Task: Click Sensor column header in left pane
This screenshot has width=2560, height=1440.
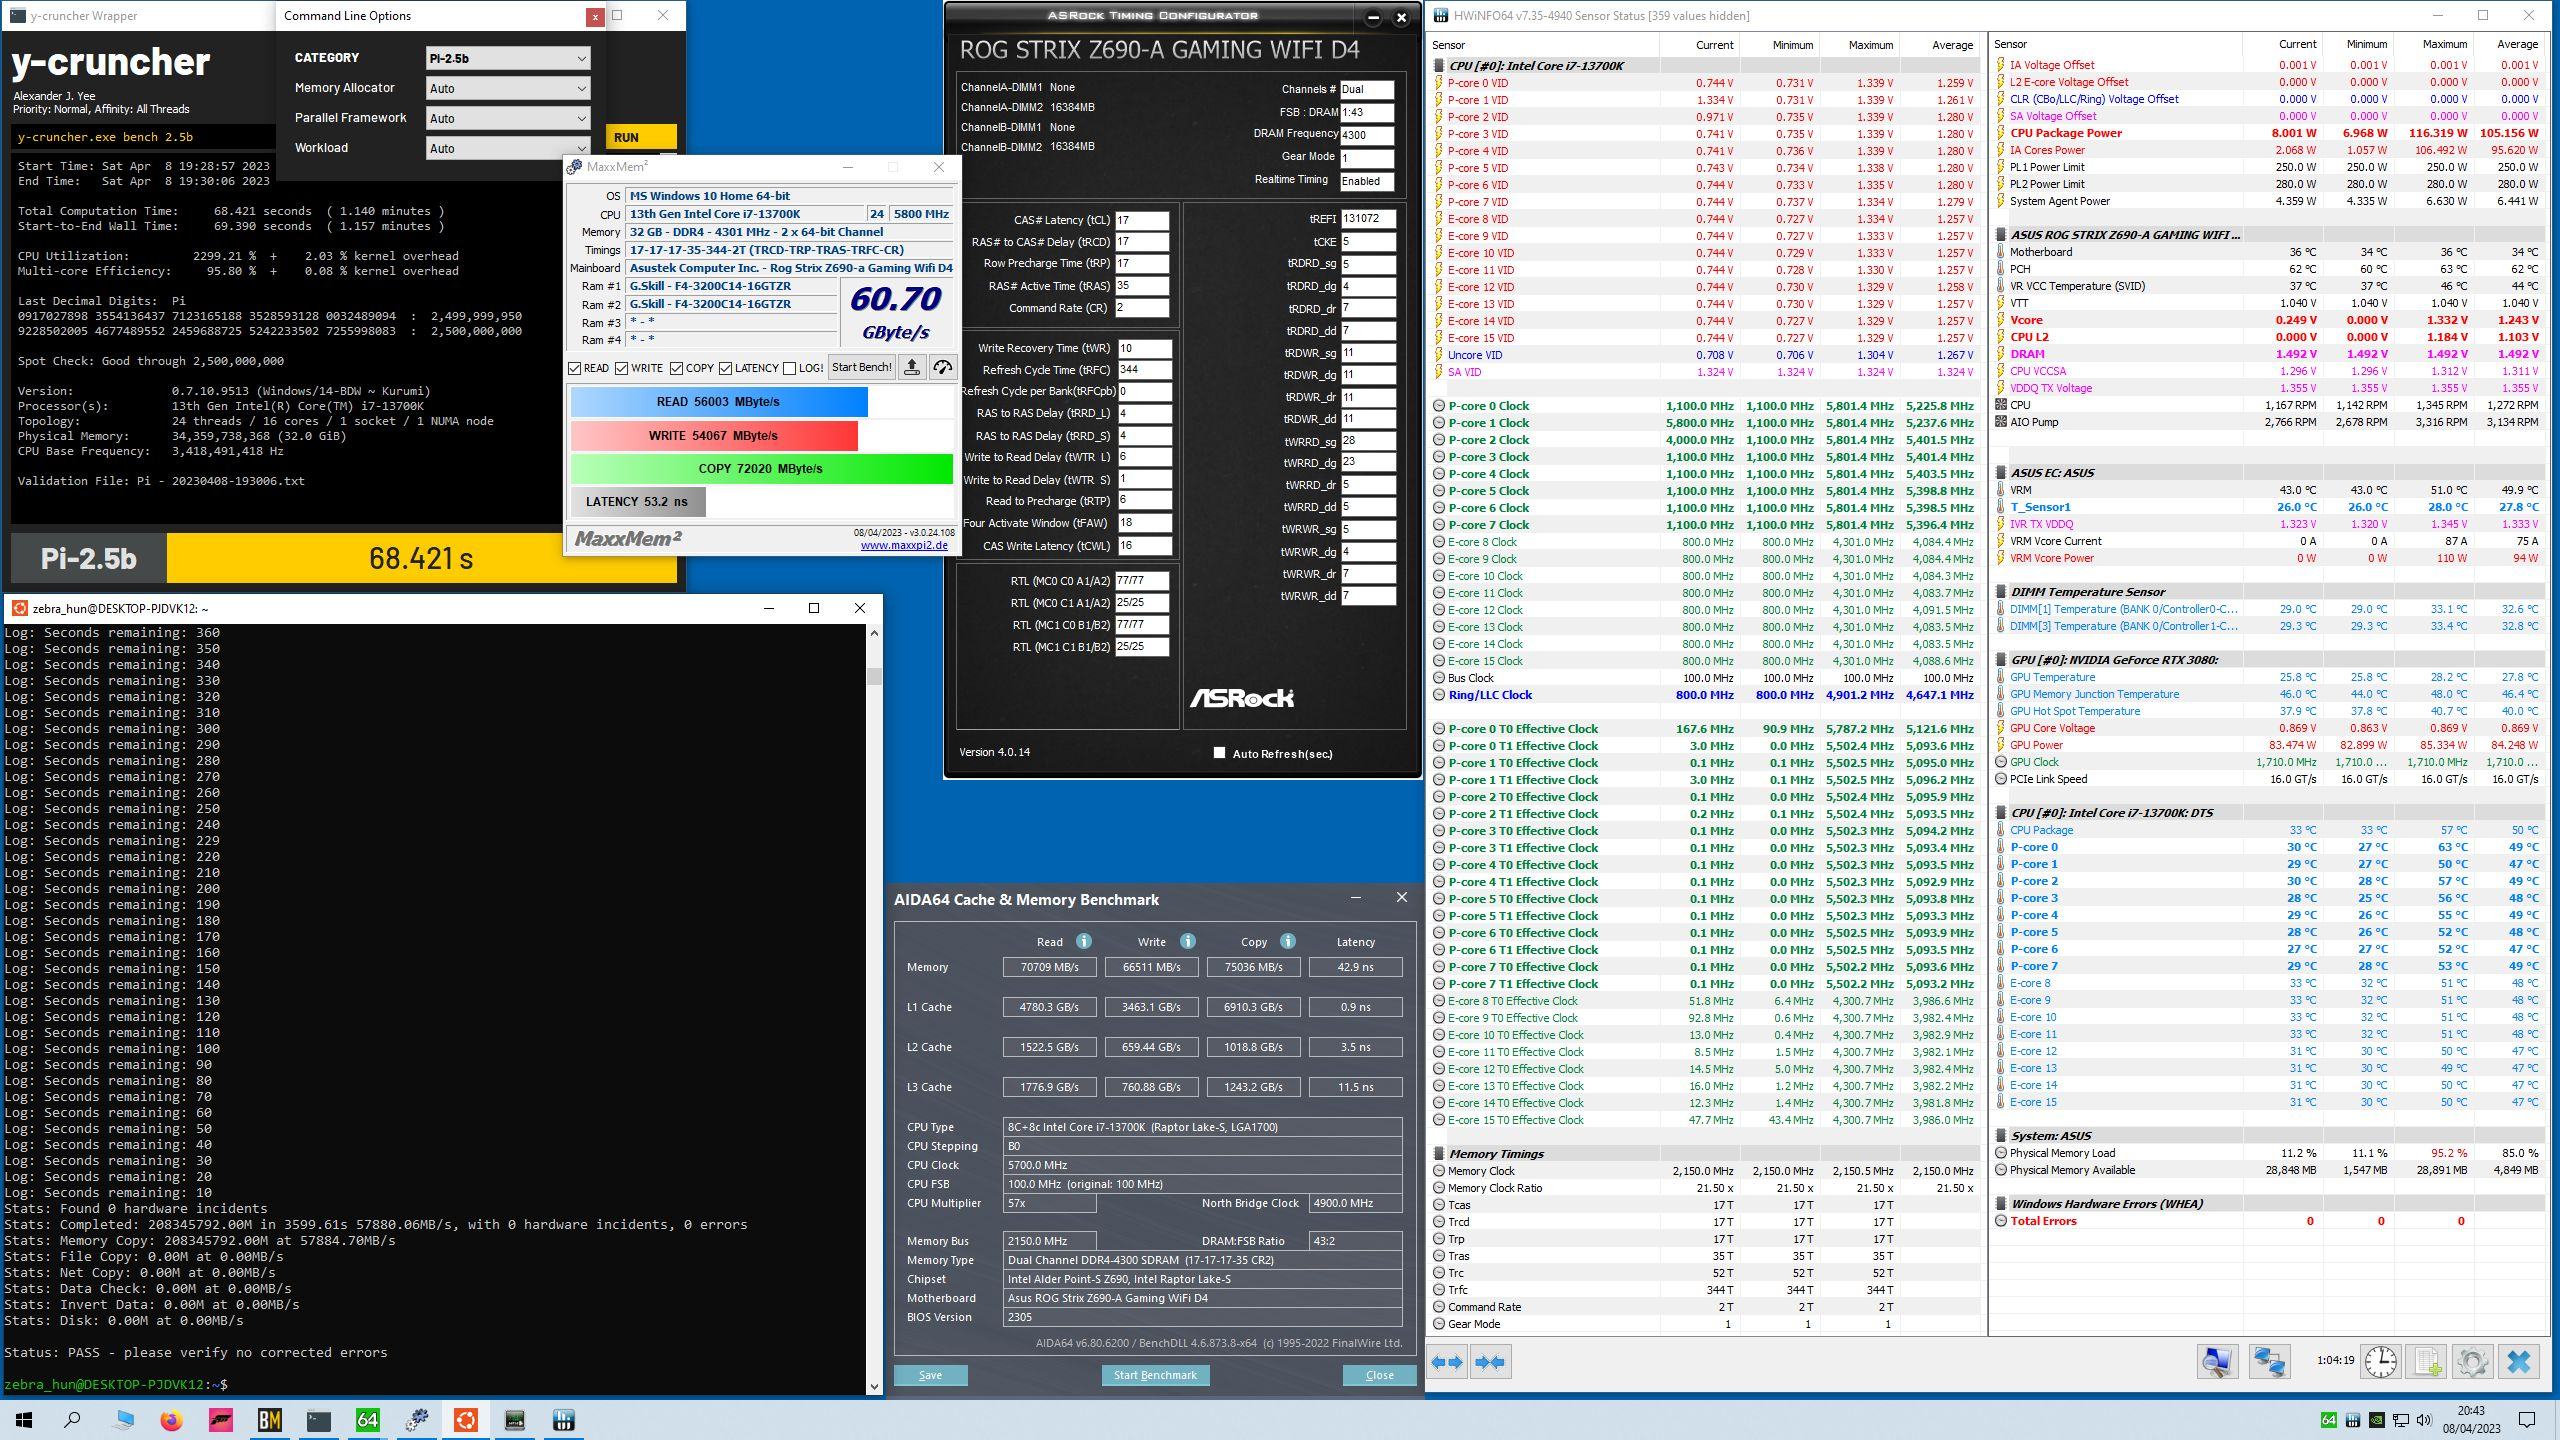Action: (x=1545, y=45)
